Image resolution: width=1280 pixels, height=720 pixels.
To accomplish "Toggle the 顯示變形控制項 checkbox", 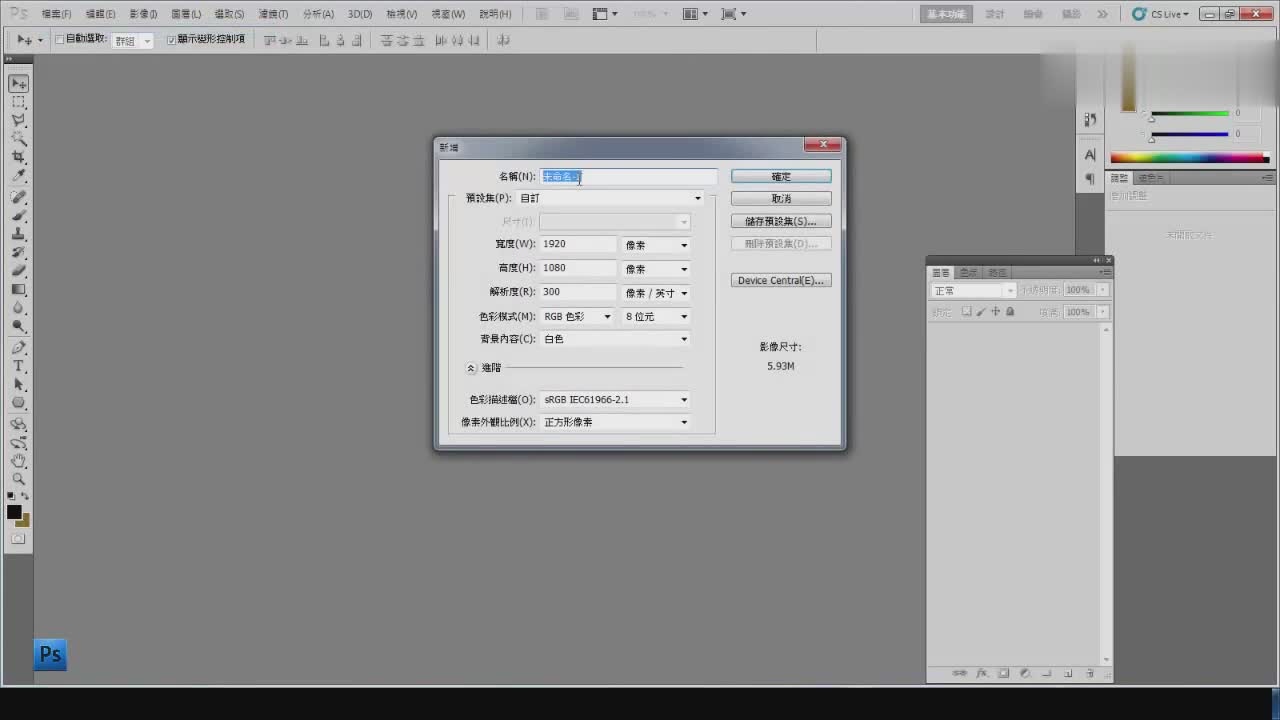I will point(171,39).
